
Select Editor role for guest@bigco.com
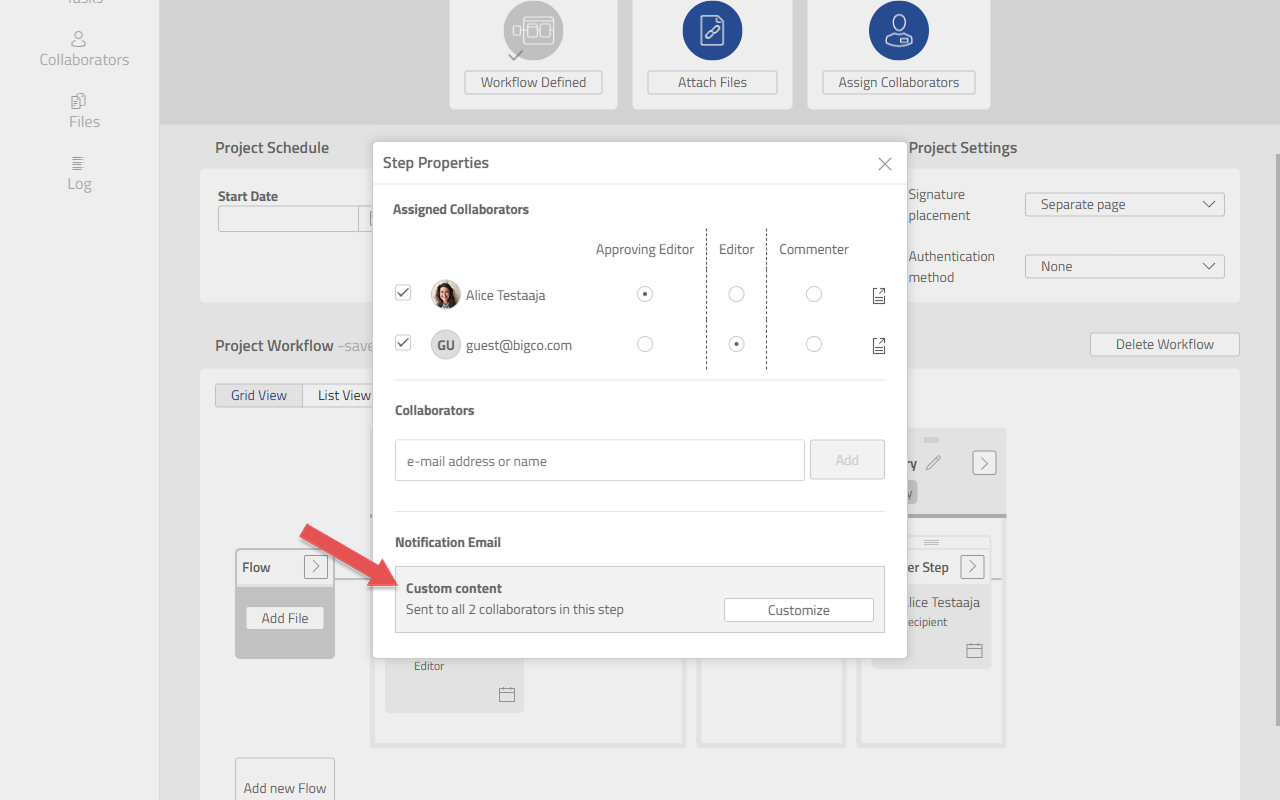736,344
